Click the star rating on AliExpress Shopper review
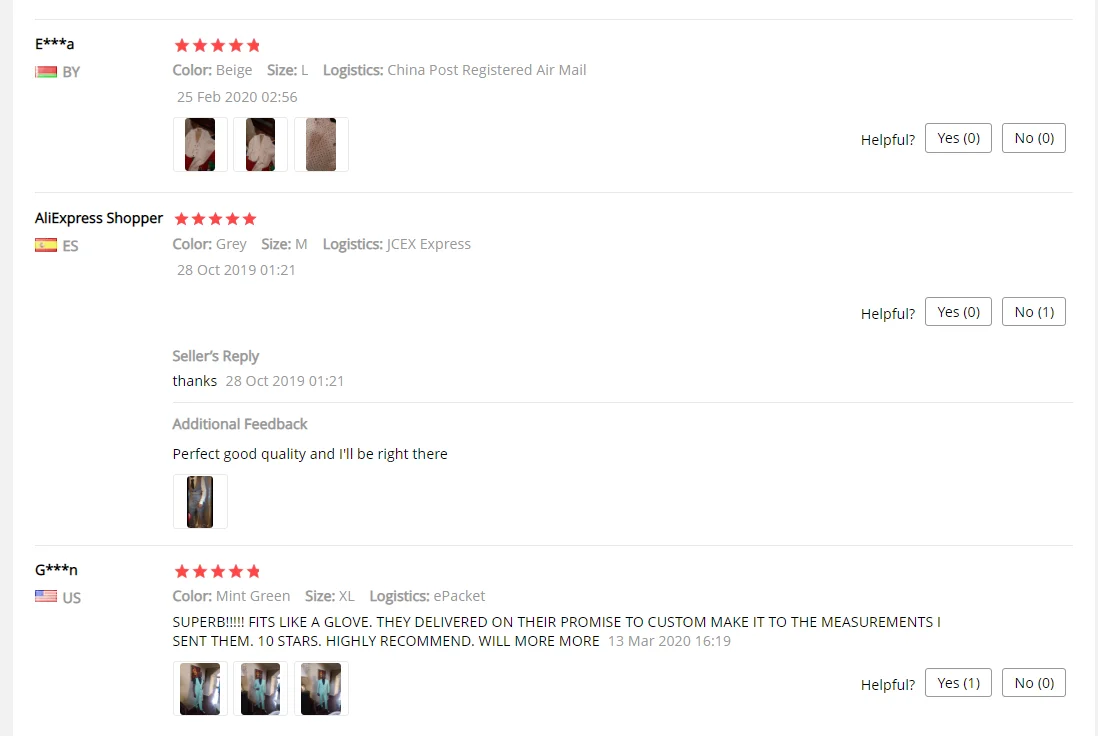Screen dimensions: 1098x736 (216, 219)
